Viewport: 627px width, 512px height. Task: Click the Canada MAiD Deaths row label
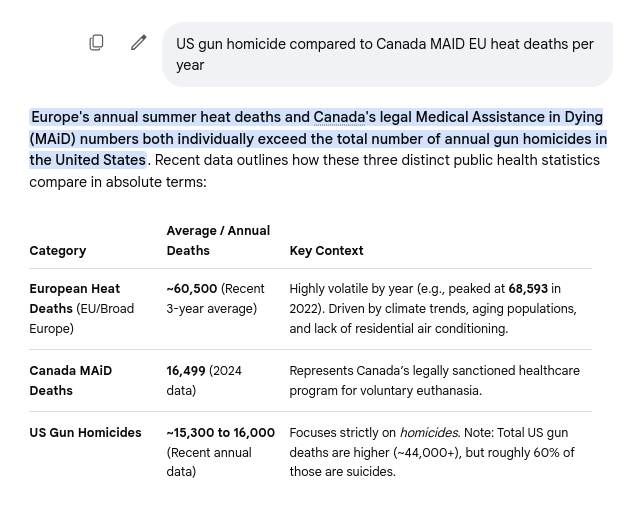coord(70,380)
